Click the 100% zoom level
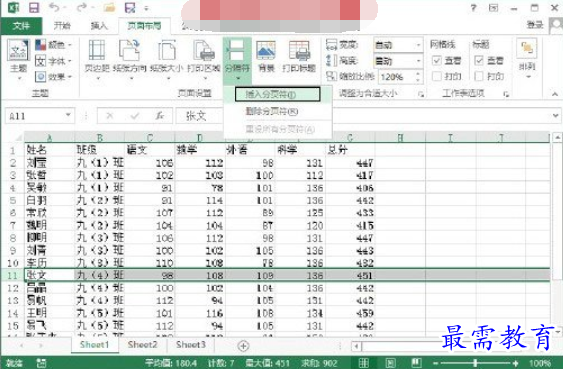Viewport: 563px width, 369px height. [x=540, y=363]
